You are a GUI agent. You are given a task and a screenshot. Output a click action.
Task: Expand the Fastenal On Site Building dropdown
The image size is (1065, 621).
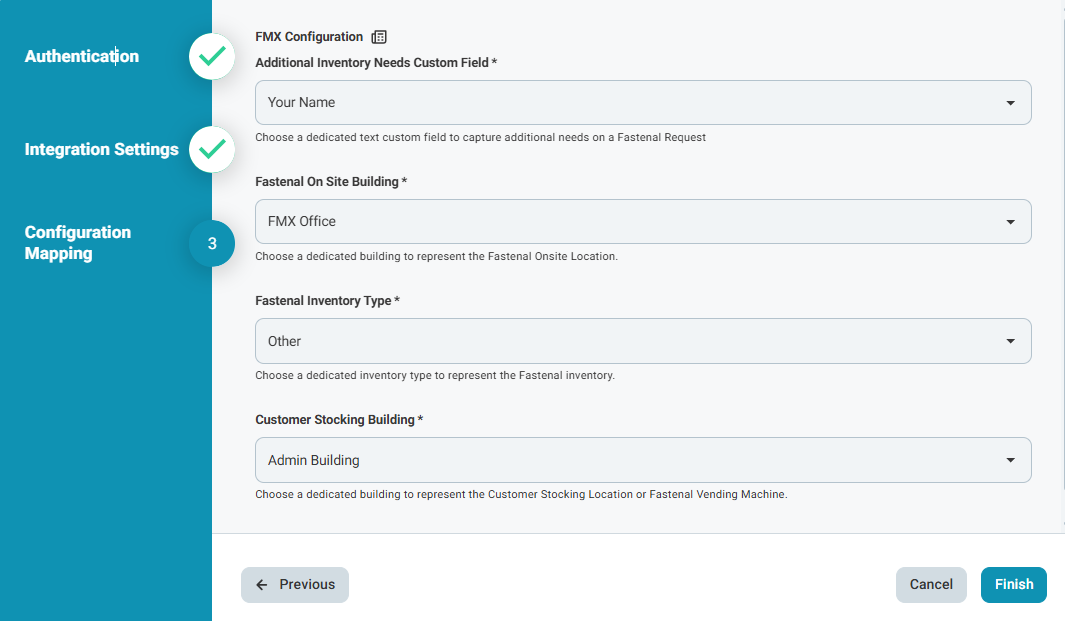[643, 221]
